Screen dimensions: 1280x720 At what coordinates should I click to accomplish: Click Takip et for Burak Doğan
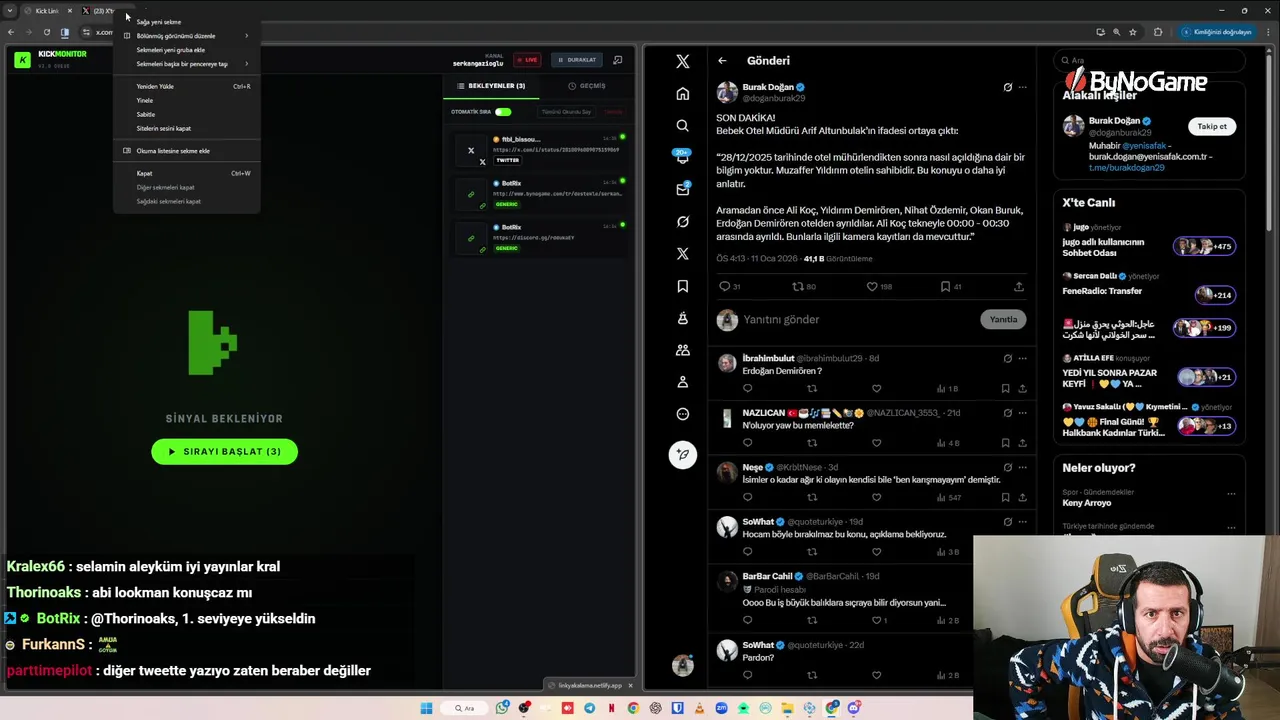[x=1212, y=126]
